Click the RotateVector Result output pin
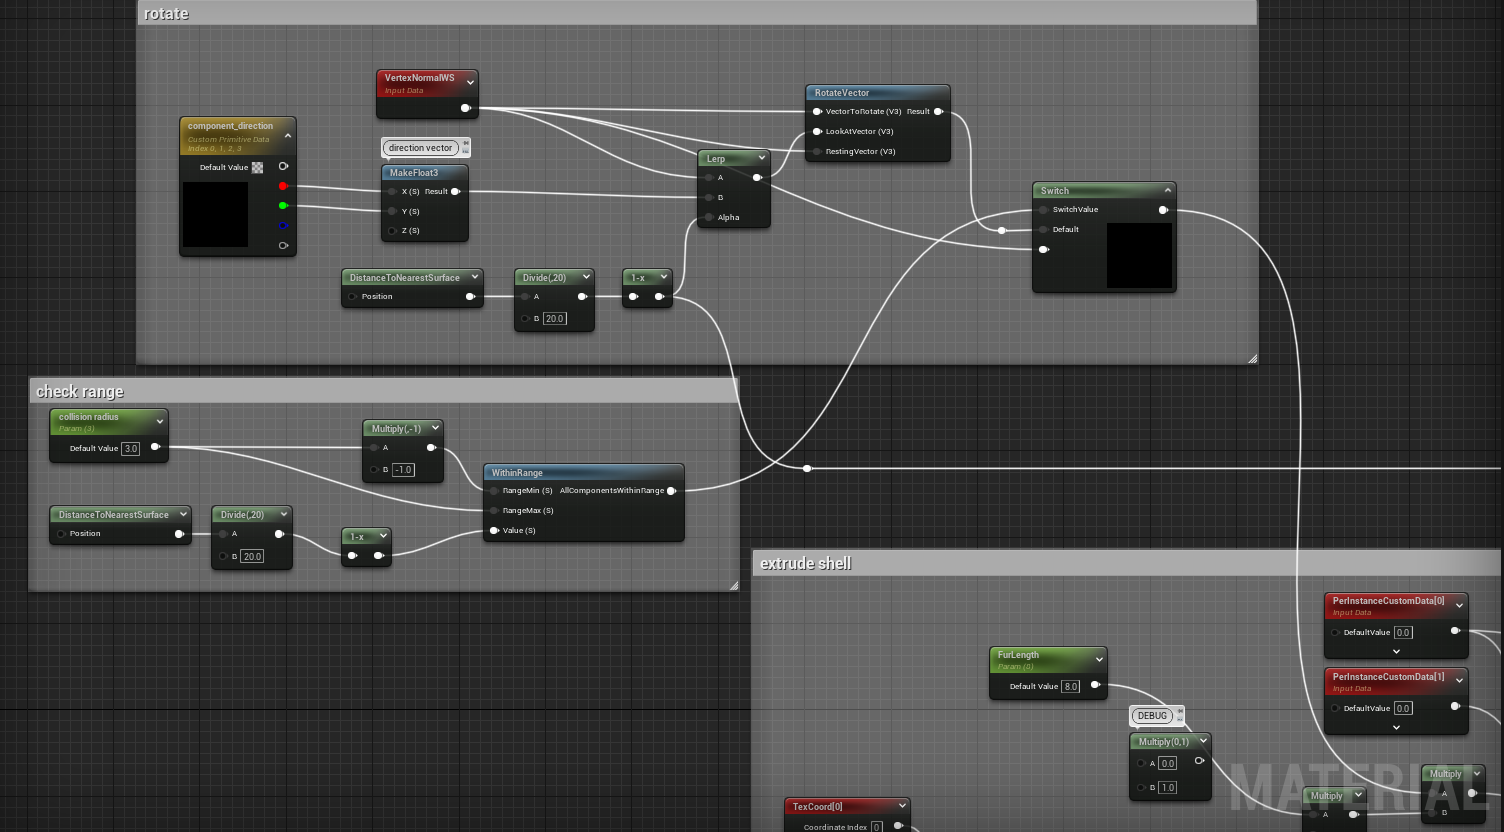The height and width of the screenshot is (832, 1504). click(x=938, y=112)
